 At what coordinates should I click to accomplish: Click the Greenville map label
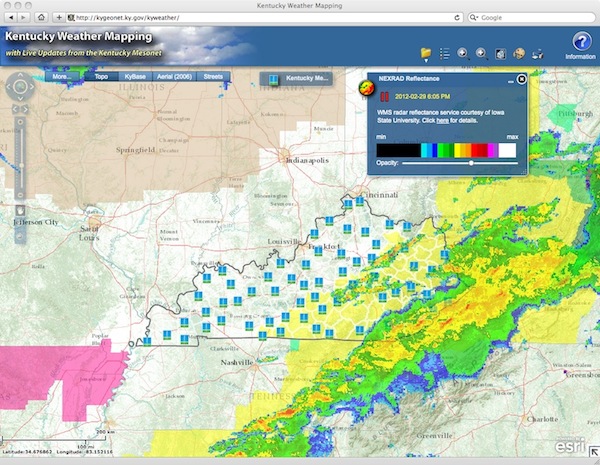434,436
